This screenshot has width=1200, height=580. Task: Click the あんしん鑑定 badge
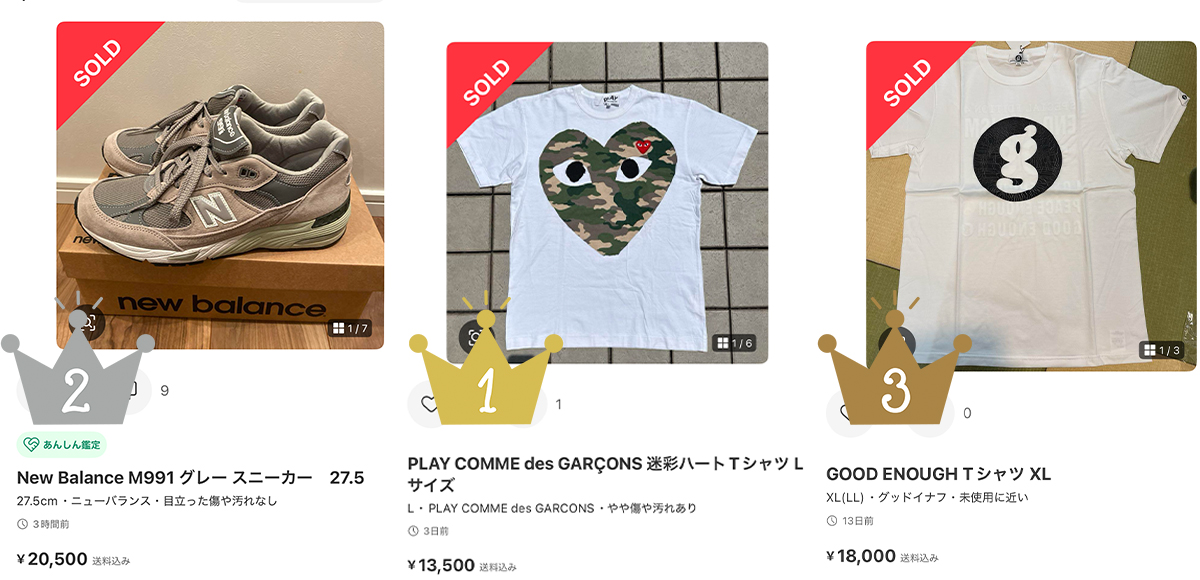coord(62,444)
